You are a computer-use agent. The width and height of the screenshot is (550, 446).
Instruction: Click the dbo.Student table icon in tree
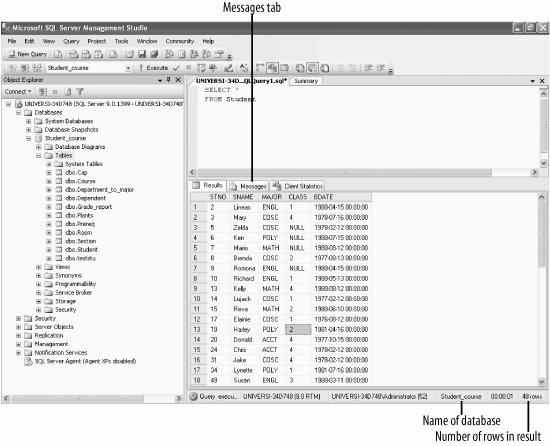click(59, 250)
